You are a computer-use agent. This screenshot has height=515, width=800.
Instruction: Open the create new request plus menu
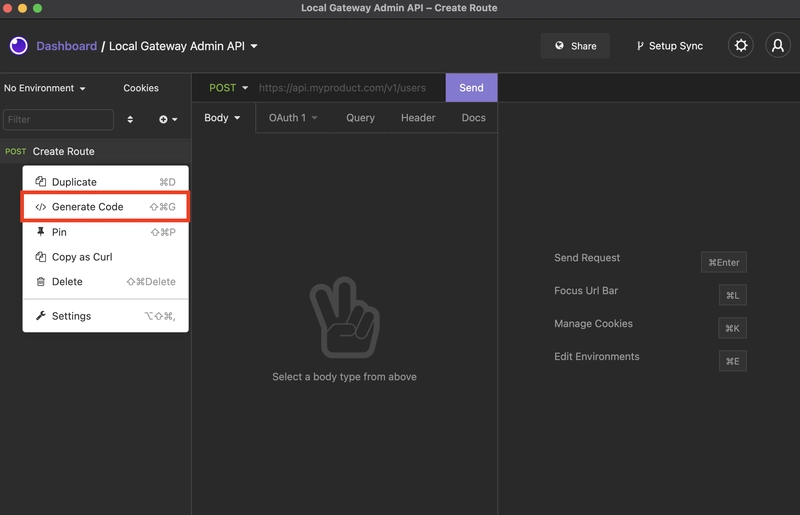[168, 119]
